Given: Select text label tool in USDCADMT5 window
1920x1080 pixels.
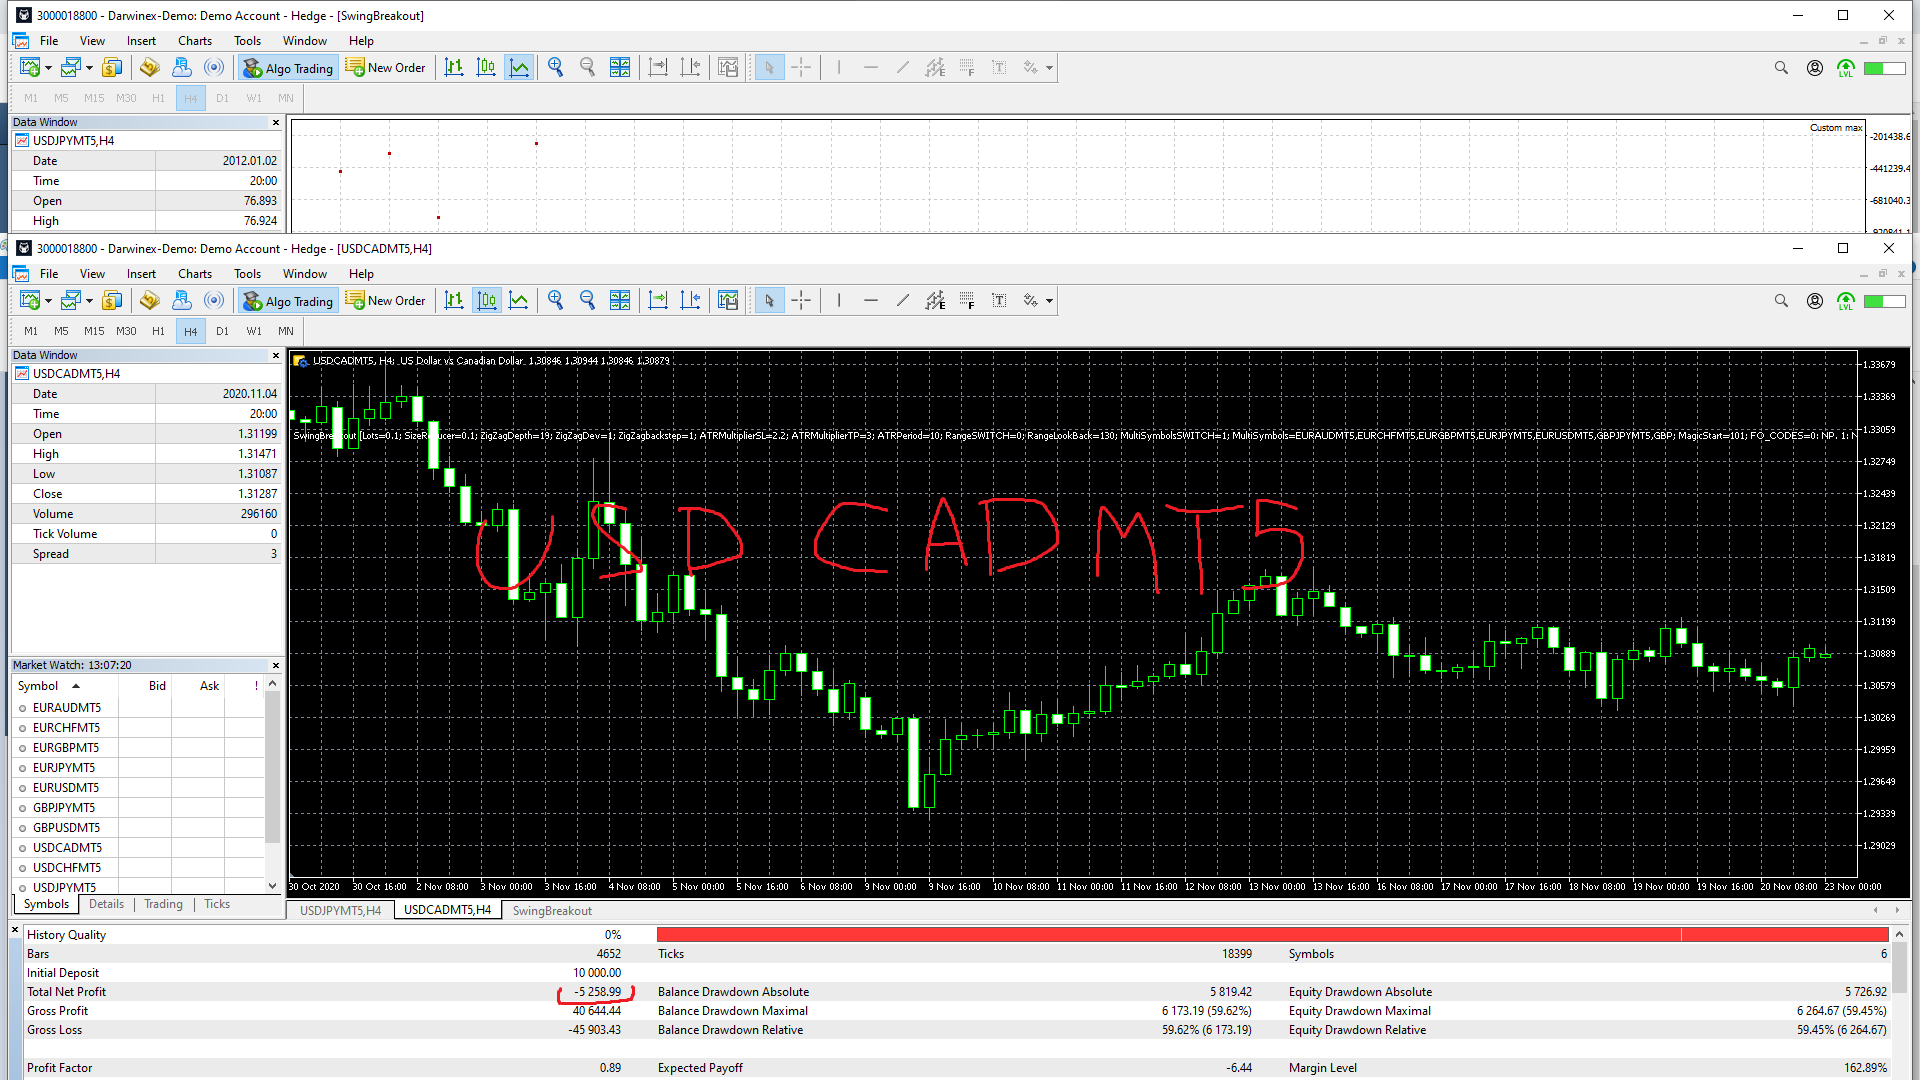Looking at the screenshot, I should coord(999,301).
